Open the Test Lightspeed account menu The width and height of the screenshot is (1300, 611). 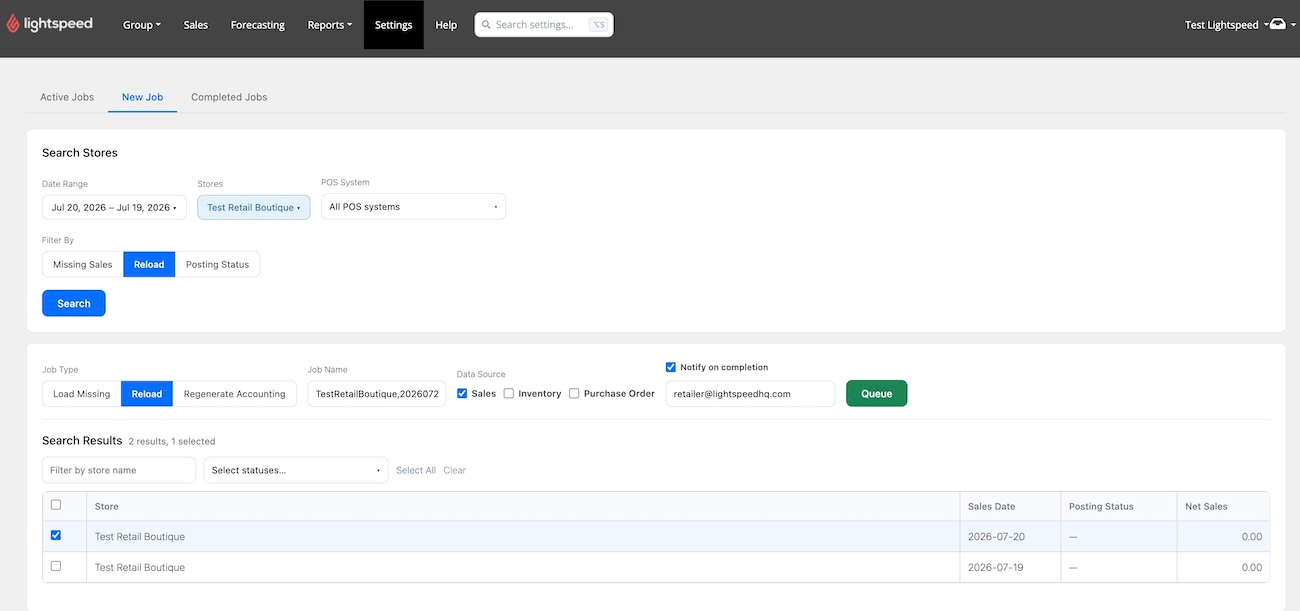[x=1227, y=25]
